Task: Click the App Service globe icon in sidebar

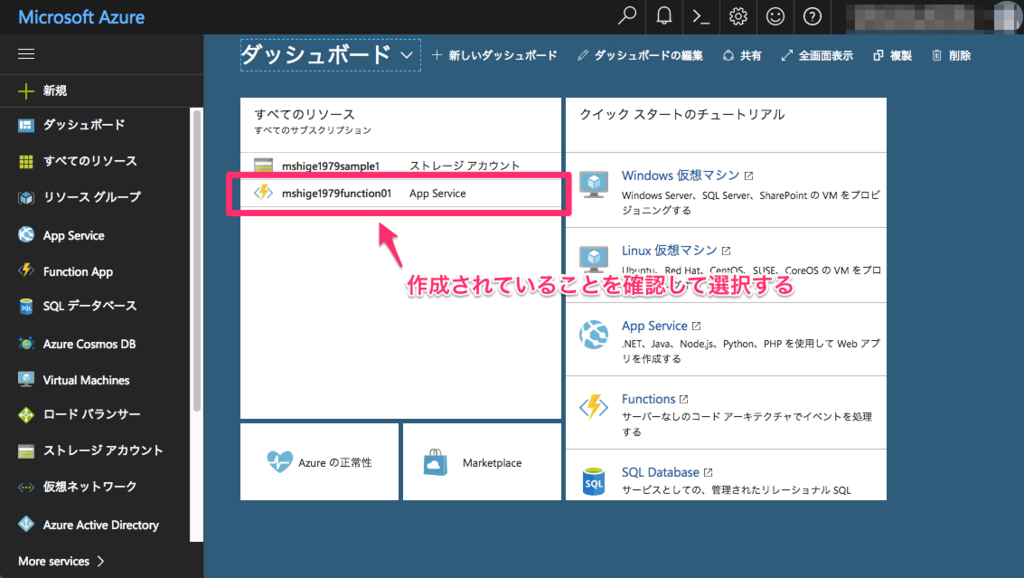Action: coord(26,234)
